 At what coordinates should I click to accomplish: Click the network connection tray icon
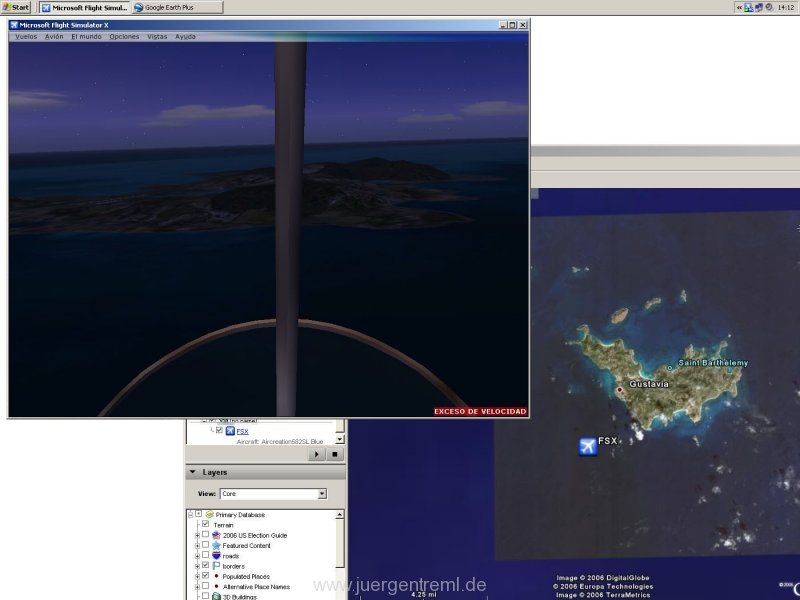point(748,8)
